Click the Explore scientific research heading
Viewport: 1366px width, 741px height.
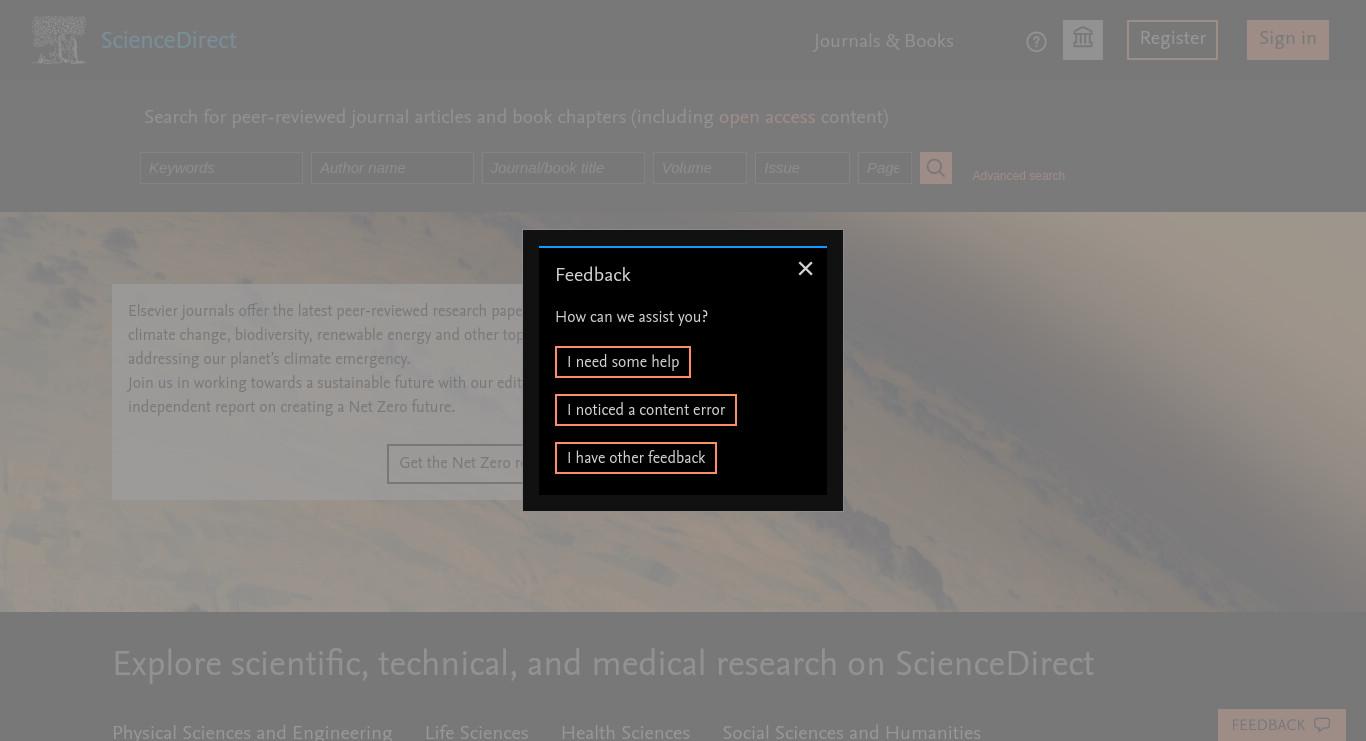(603, 664)
